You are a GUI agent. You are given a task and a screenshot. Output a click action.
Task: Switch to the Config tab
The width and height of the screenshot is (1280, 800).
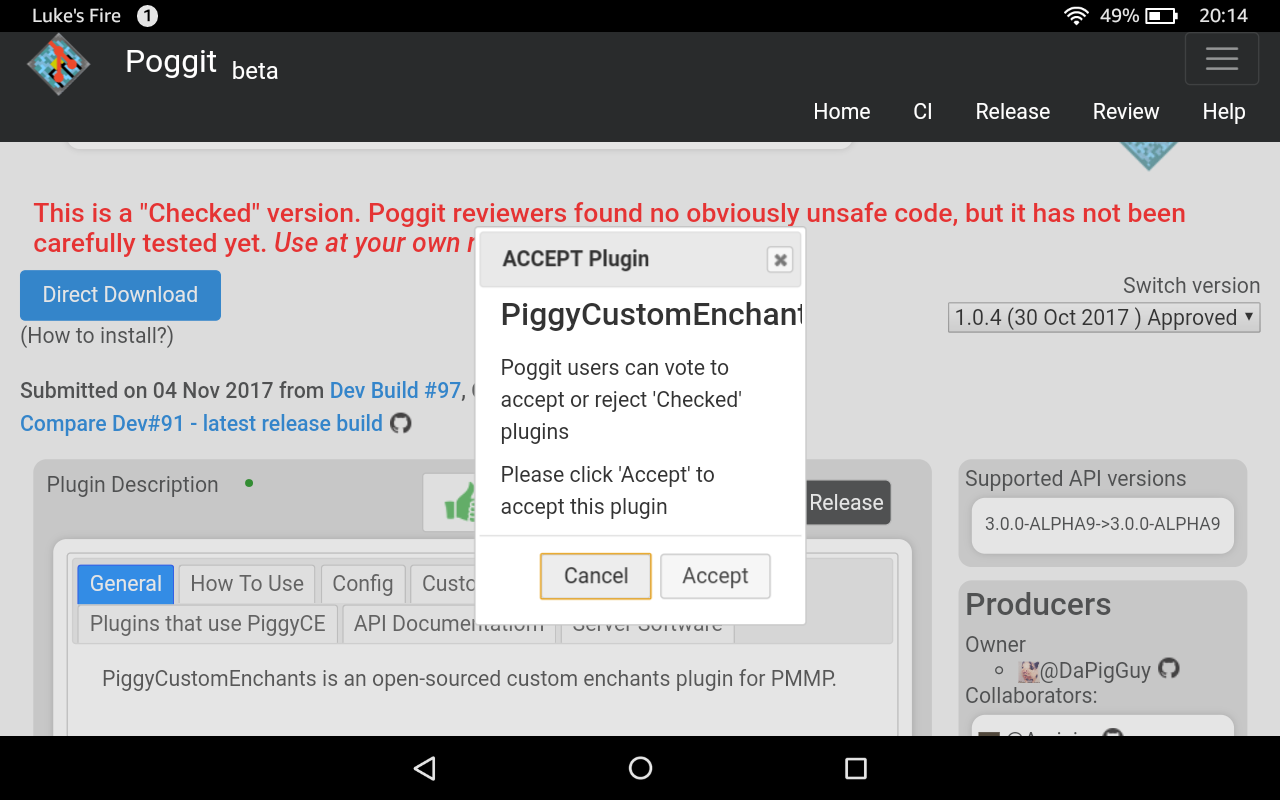363,584
